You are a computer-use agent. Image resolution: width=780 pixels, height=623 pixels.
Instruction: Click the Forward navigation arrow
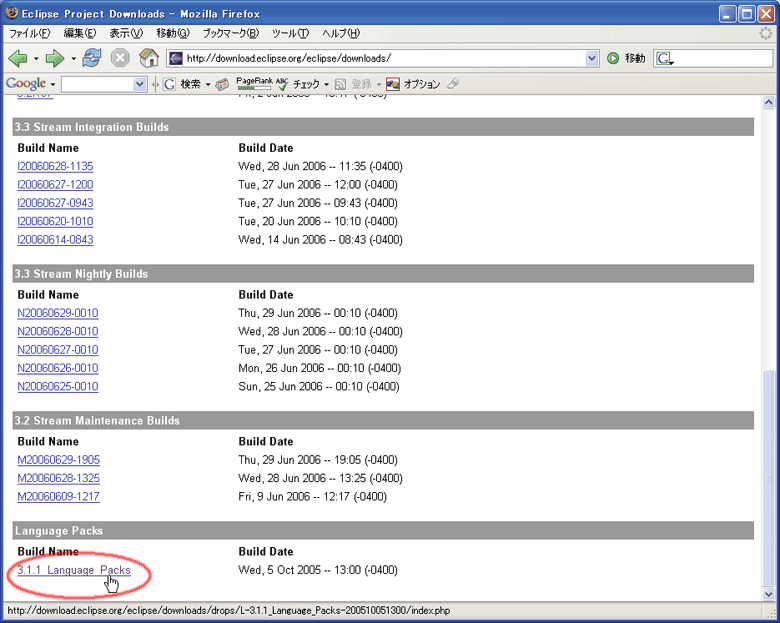click(x=55, y=59)
